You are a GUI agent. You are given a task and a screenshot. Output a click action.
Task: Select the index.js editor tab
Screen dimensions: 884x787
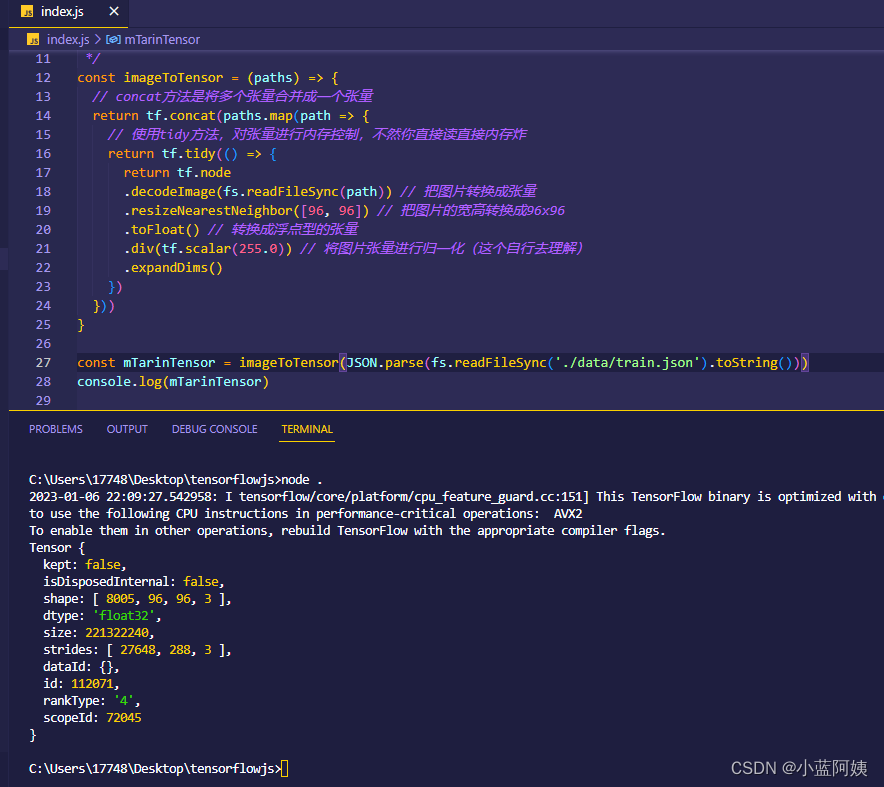click(x=68, y=12)
